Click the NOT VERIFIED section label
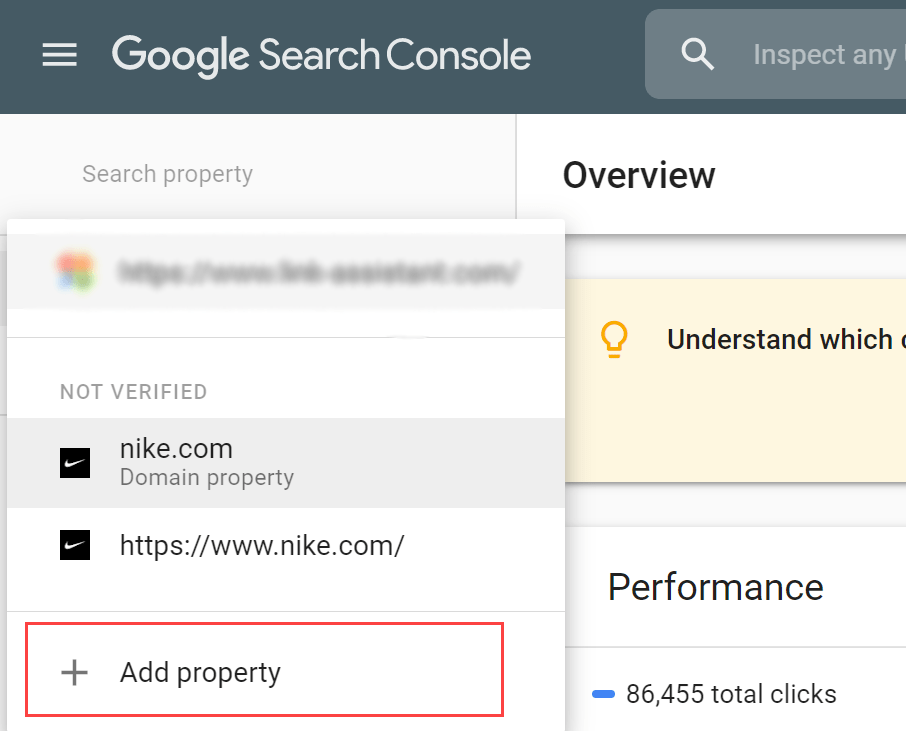The height and width of the screenshot is (731, 906). pyautogui.click(x=133, y=392)
